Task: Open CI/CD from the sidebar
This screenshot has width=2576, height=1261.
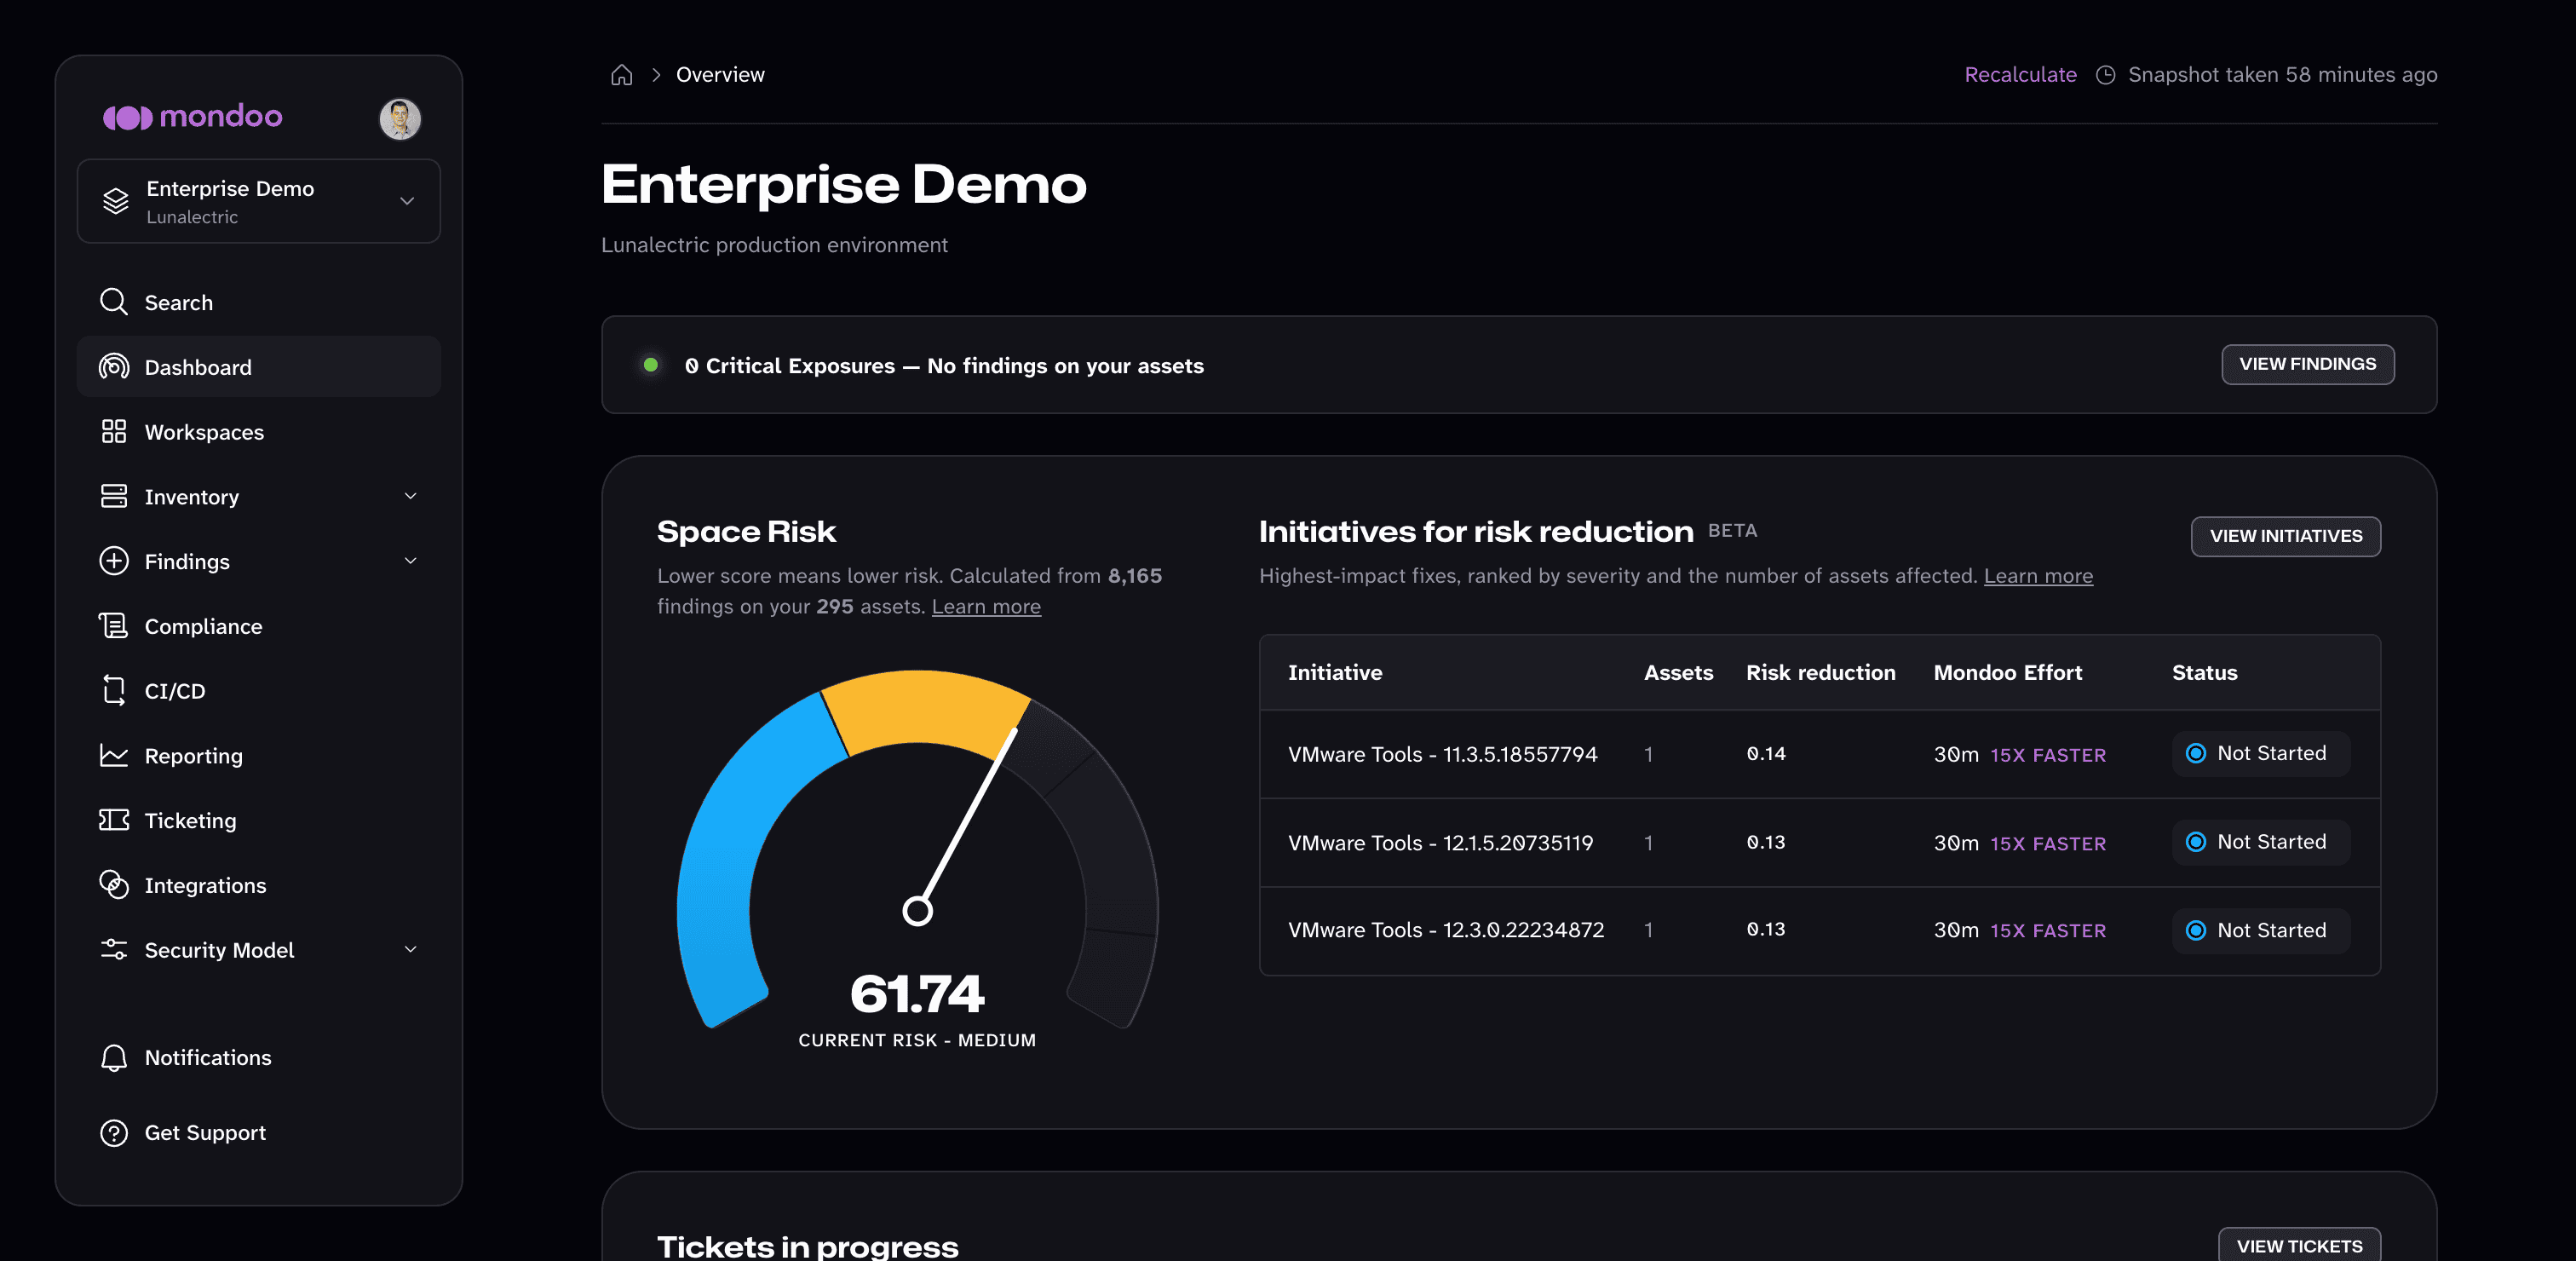Action: pos(259,690)
